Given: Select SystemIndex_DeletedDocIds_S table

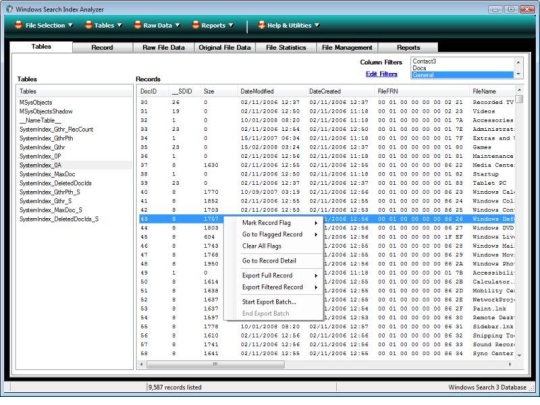Looking at the screenshot, I should pyautogui.click(x=59, y=219).
